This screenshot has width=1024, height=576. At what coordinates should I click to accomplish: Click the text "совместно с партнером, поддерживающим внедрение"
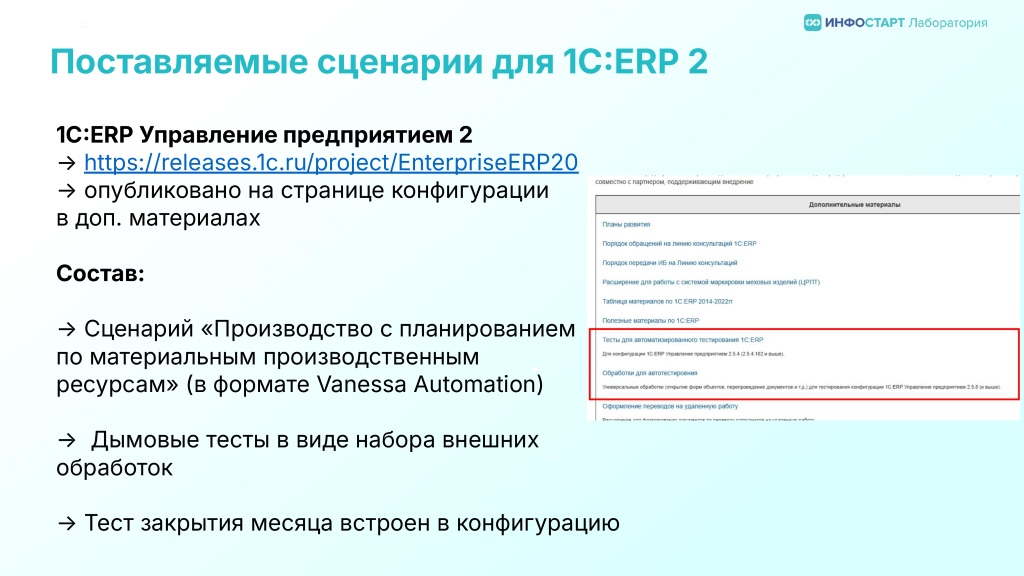point(674,182)
